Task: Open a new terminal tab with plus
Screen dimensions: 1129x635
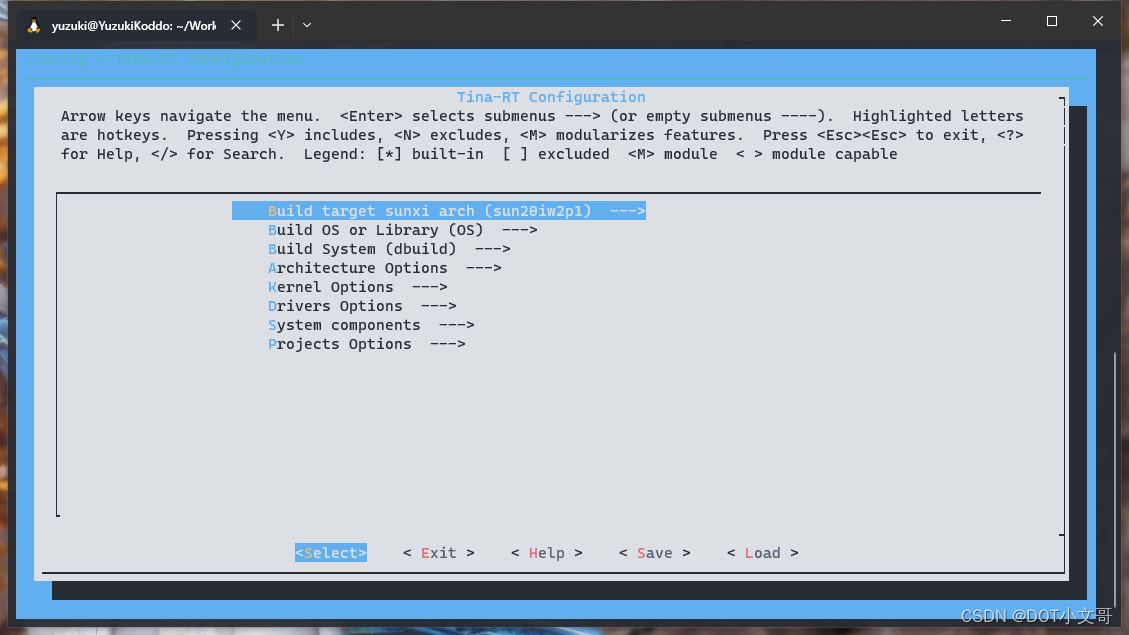Action: (x=278, y=25)
